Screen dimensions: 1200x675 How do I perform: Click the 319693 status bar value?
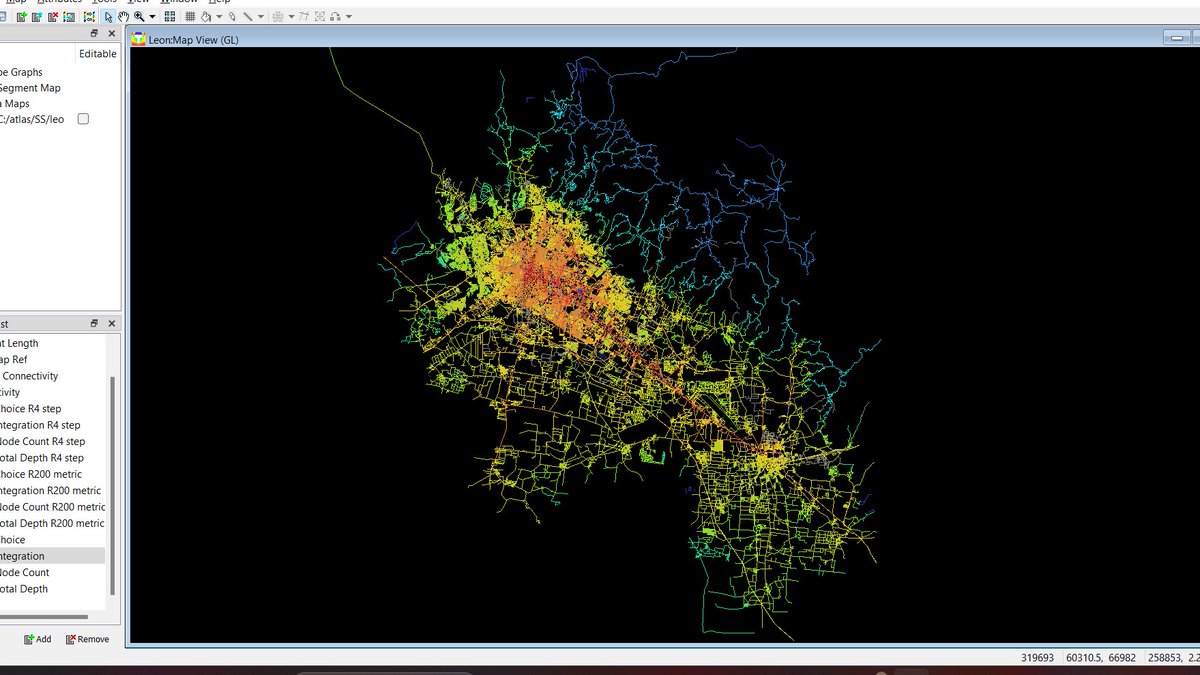click(1037, 658)
